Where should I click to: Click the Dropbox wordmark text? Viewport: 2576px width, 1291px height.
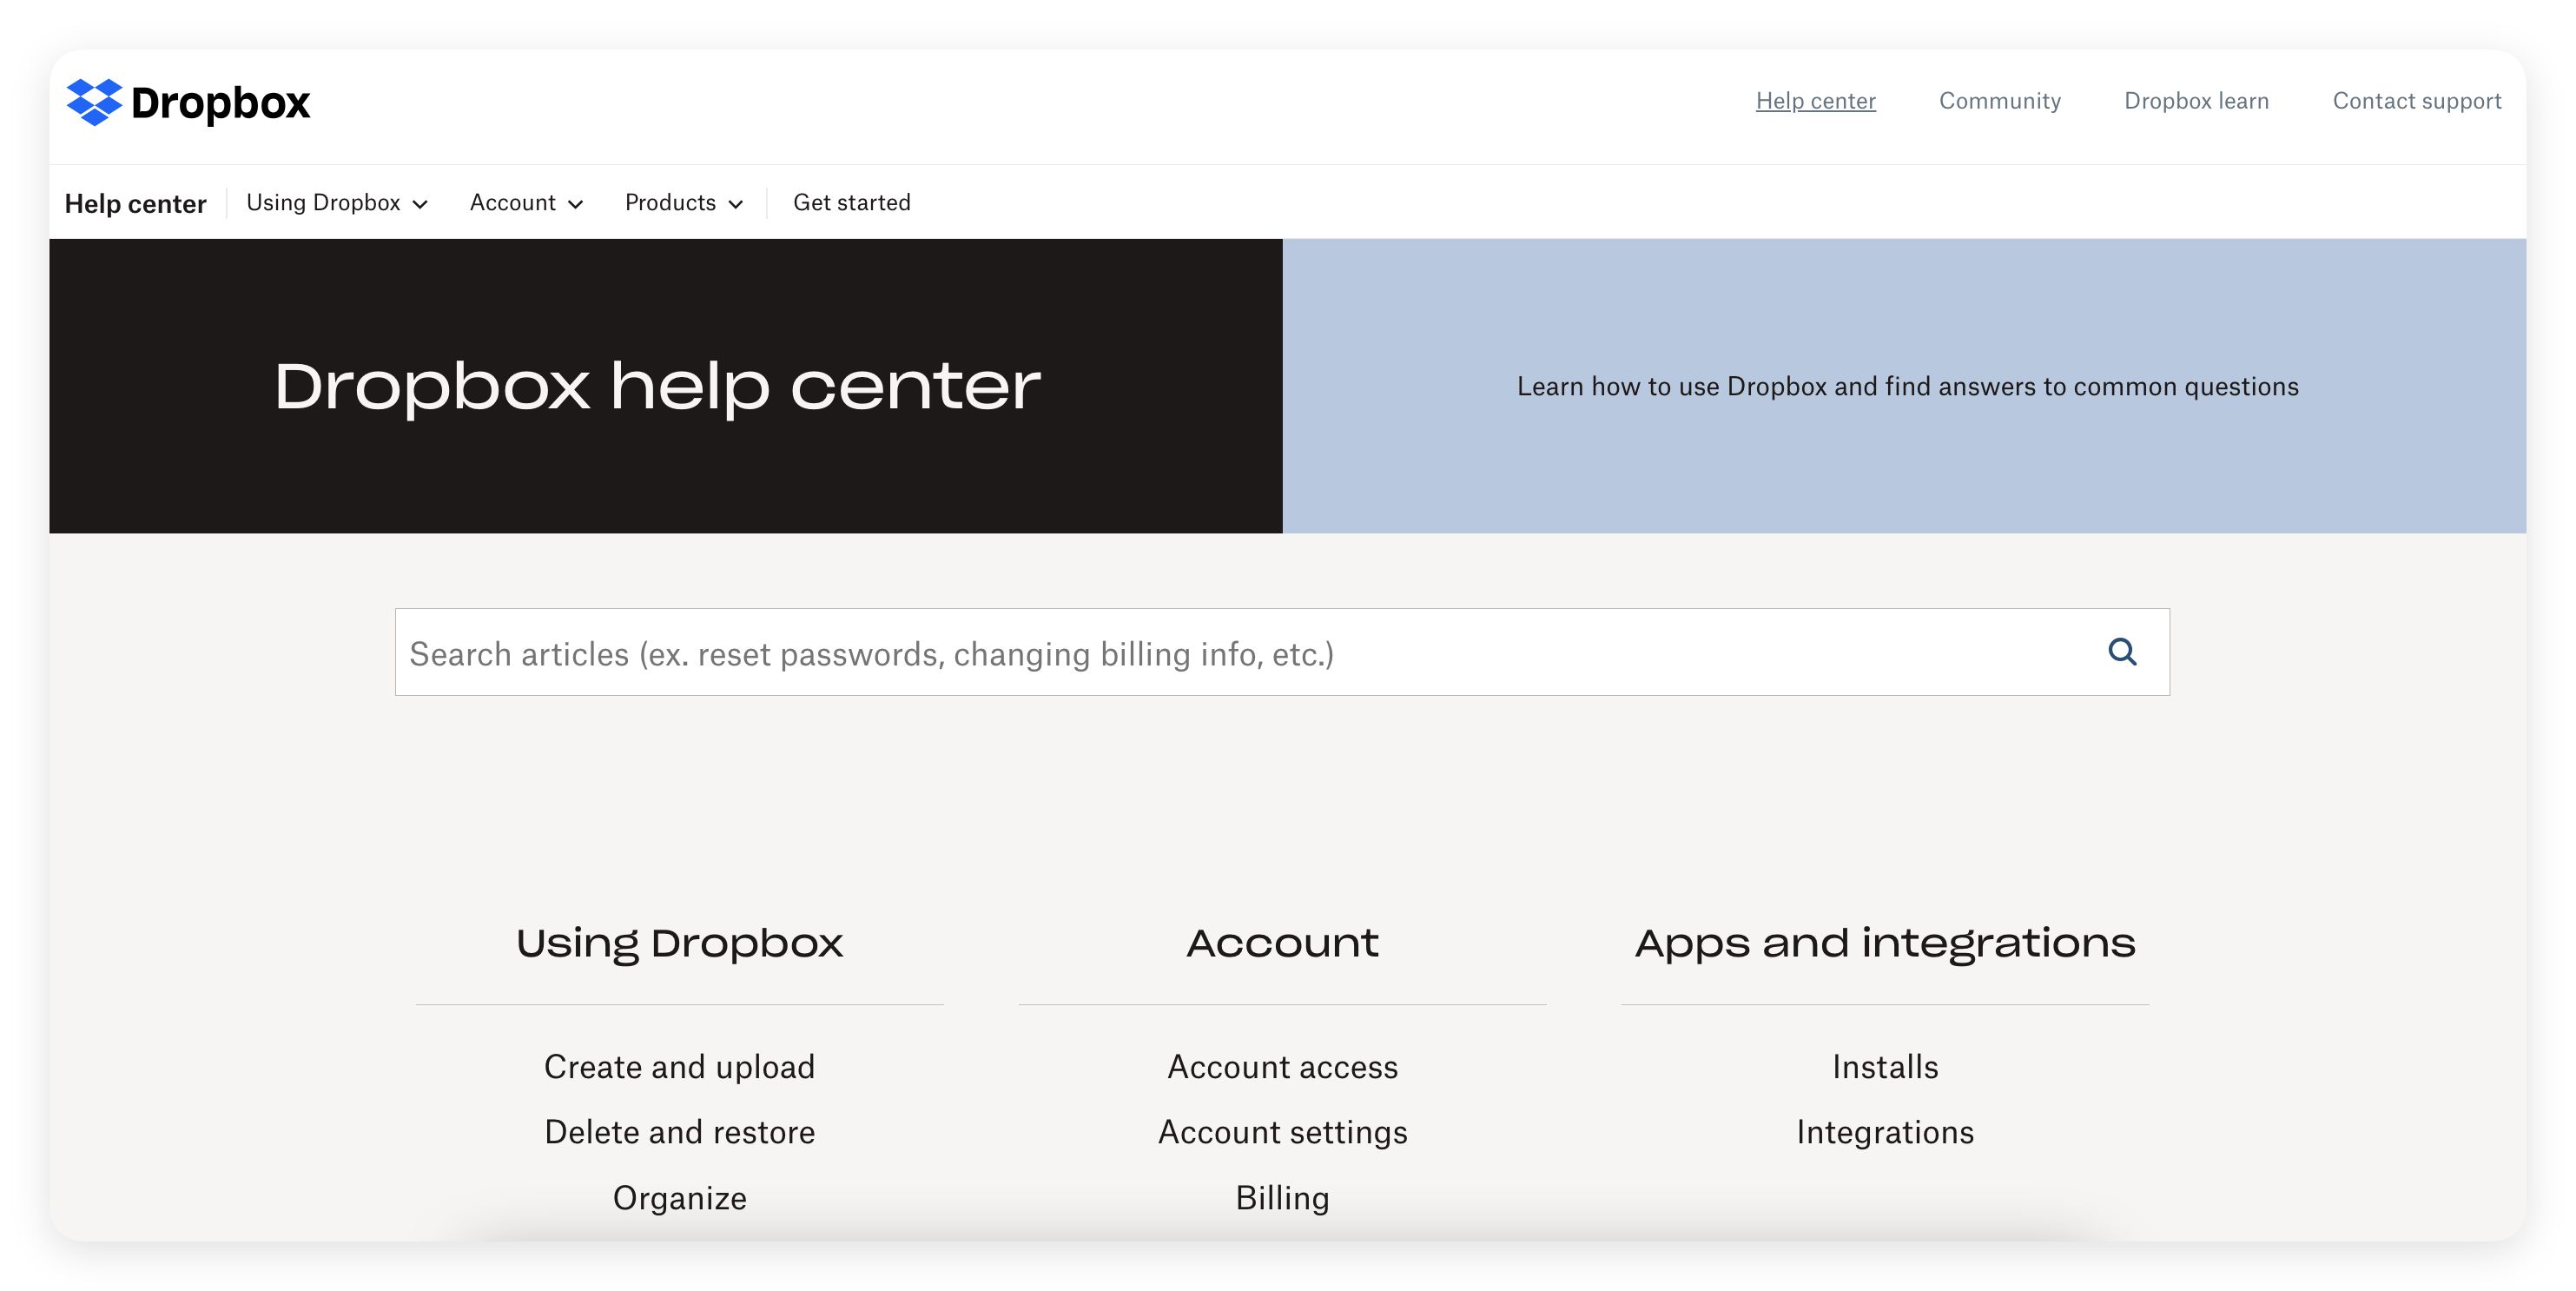(x=221, y=103)
